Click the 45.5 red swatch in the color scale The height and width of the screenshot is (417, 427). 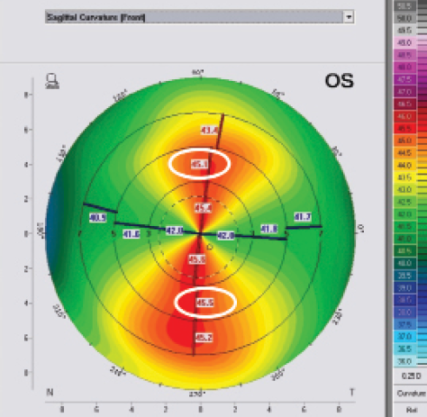(x=405, y=129)
